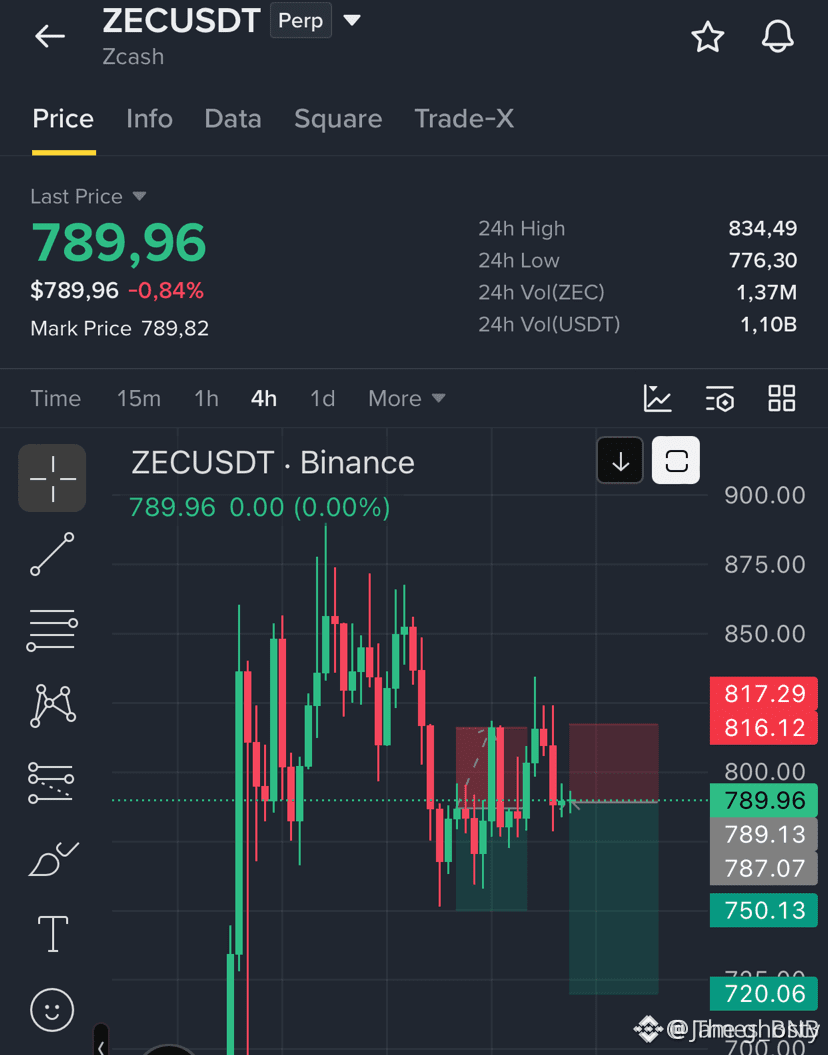Click the 875.00 axis label
Image resolution: width=828 pixels, height=1055 pixels.
(764, 565)
